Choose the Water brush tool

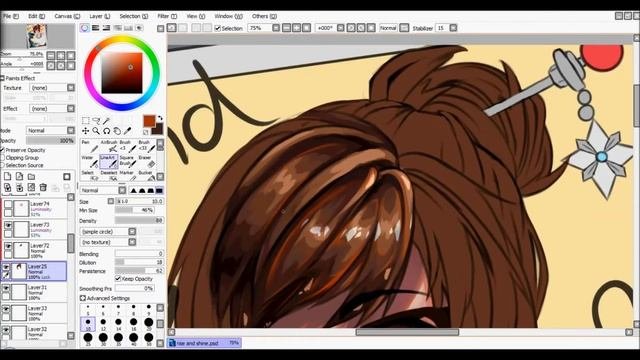pos(89,162)
